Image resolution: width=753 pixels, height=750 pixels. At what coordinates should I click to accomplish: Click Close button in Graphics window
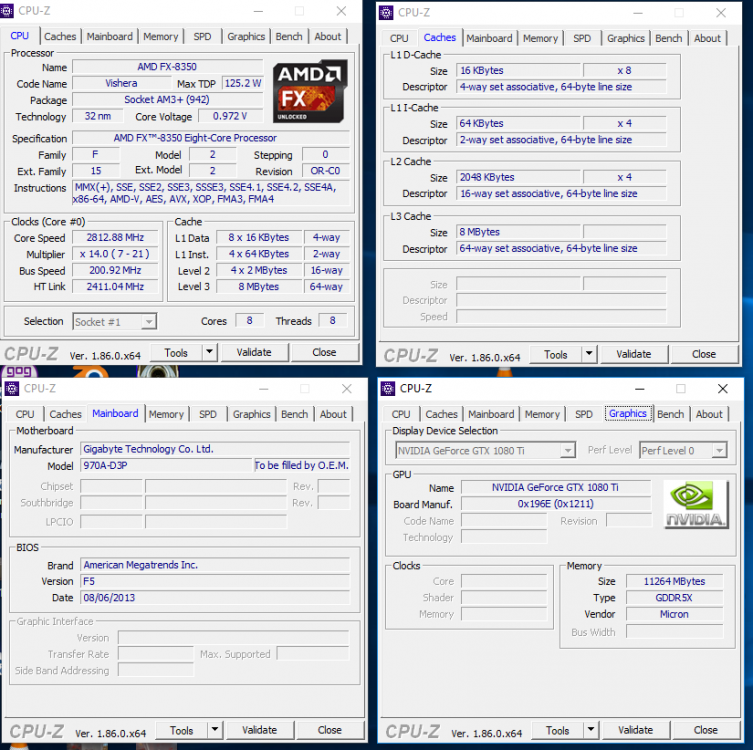(705, 730)
